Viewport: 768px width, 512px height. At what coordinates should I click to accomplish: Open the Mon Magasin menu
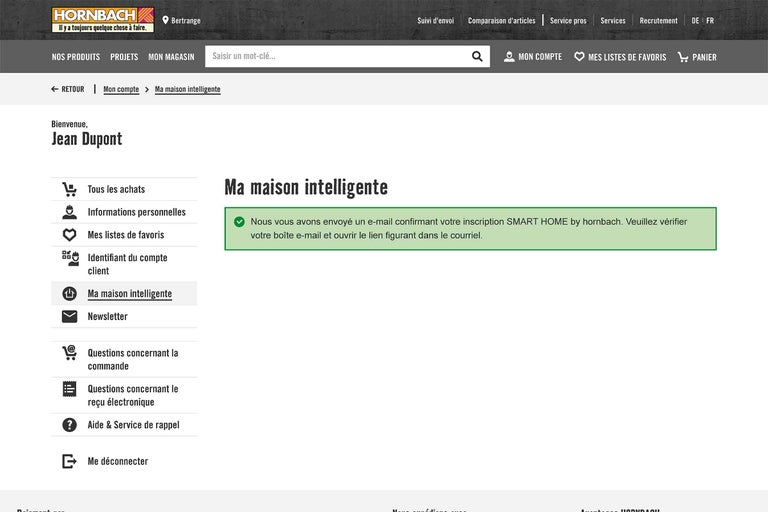pos(171,57)
